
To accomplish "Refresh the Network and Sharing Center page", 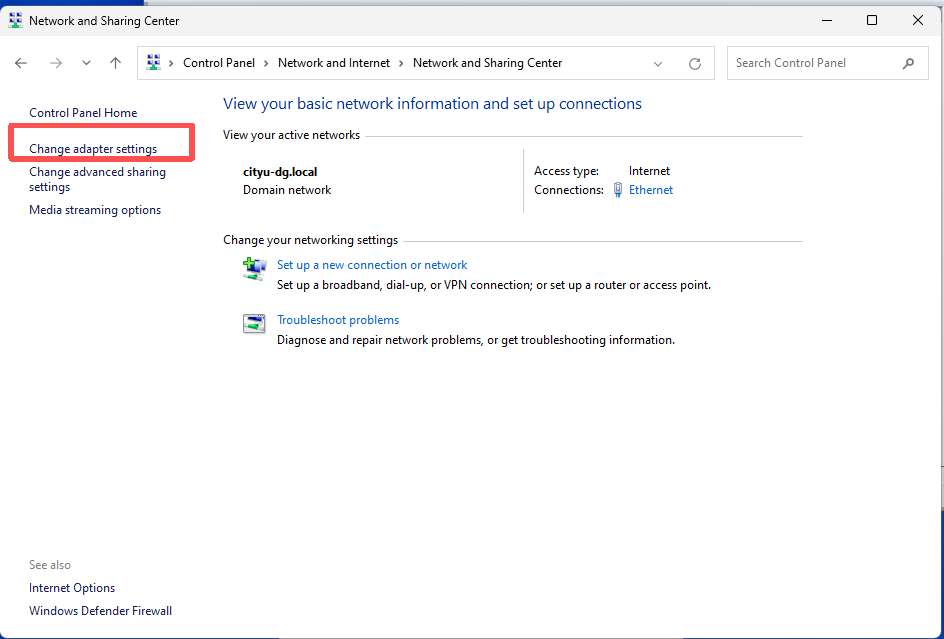I will (695, 63).
